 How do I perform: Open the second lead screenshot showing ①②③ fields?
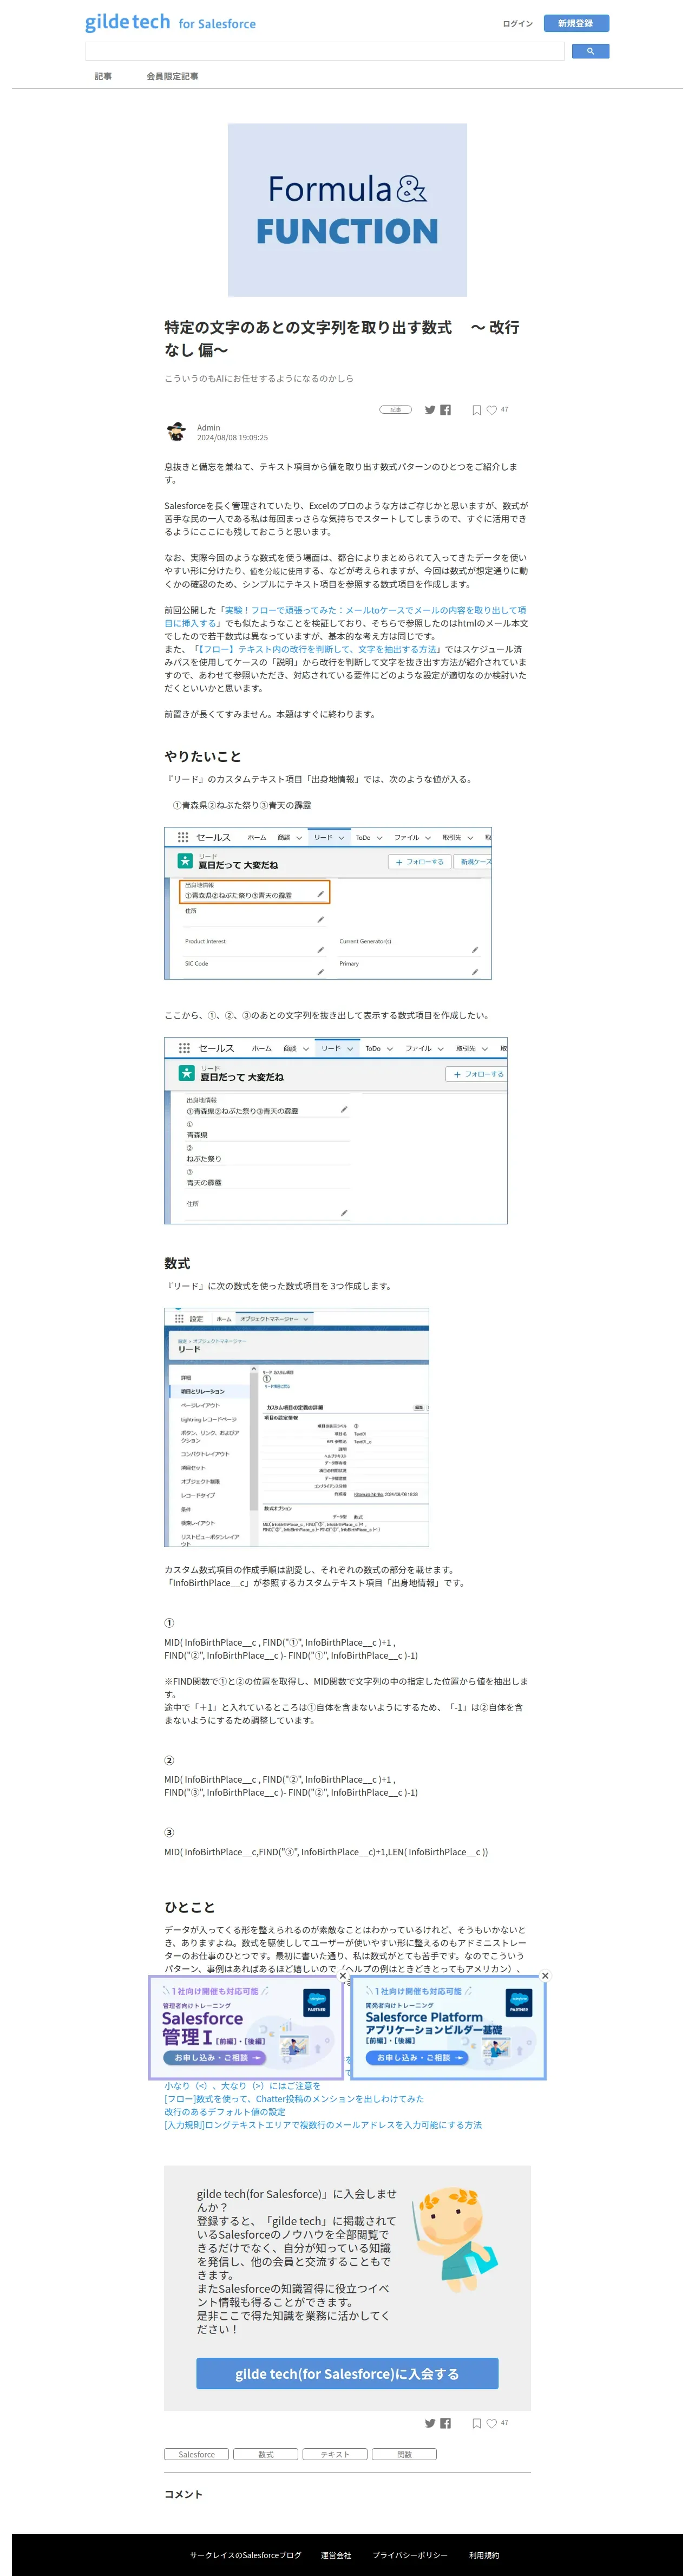pyautogui.click(x=336, y=1130)
